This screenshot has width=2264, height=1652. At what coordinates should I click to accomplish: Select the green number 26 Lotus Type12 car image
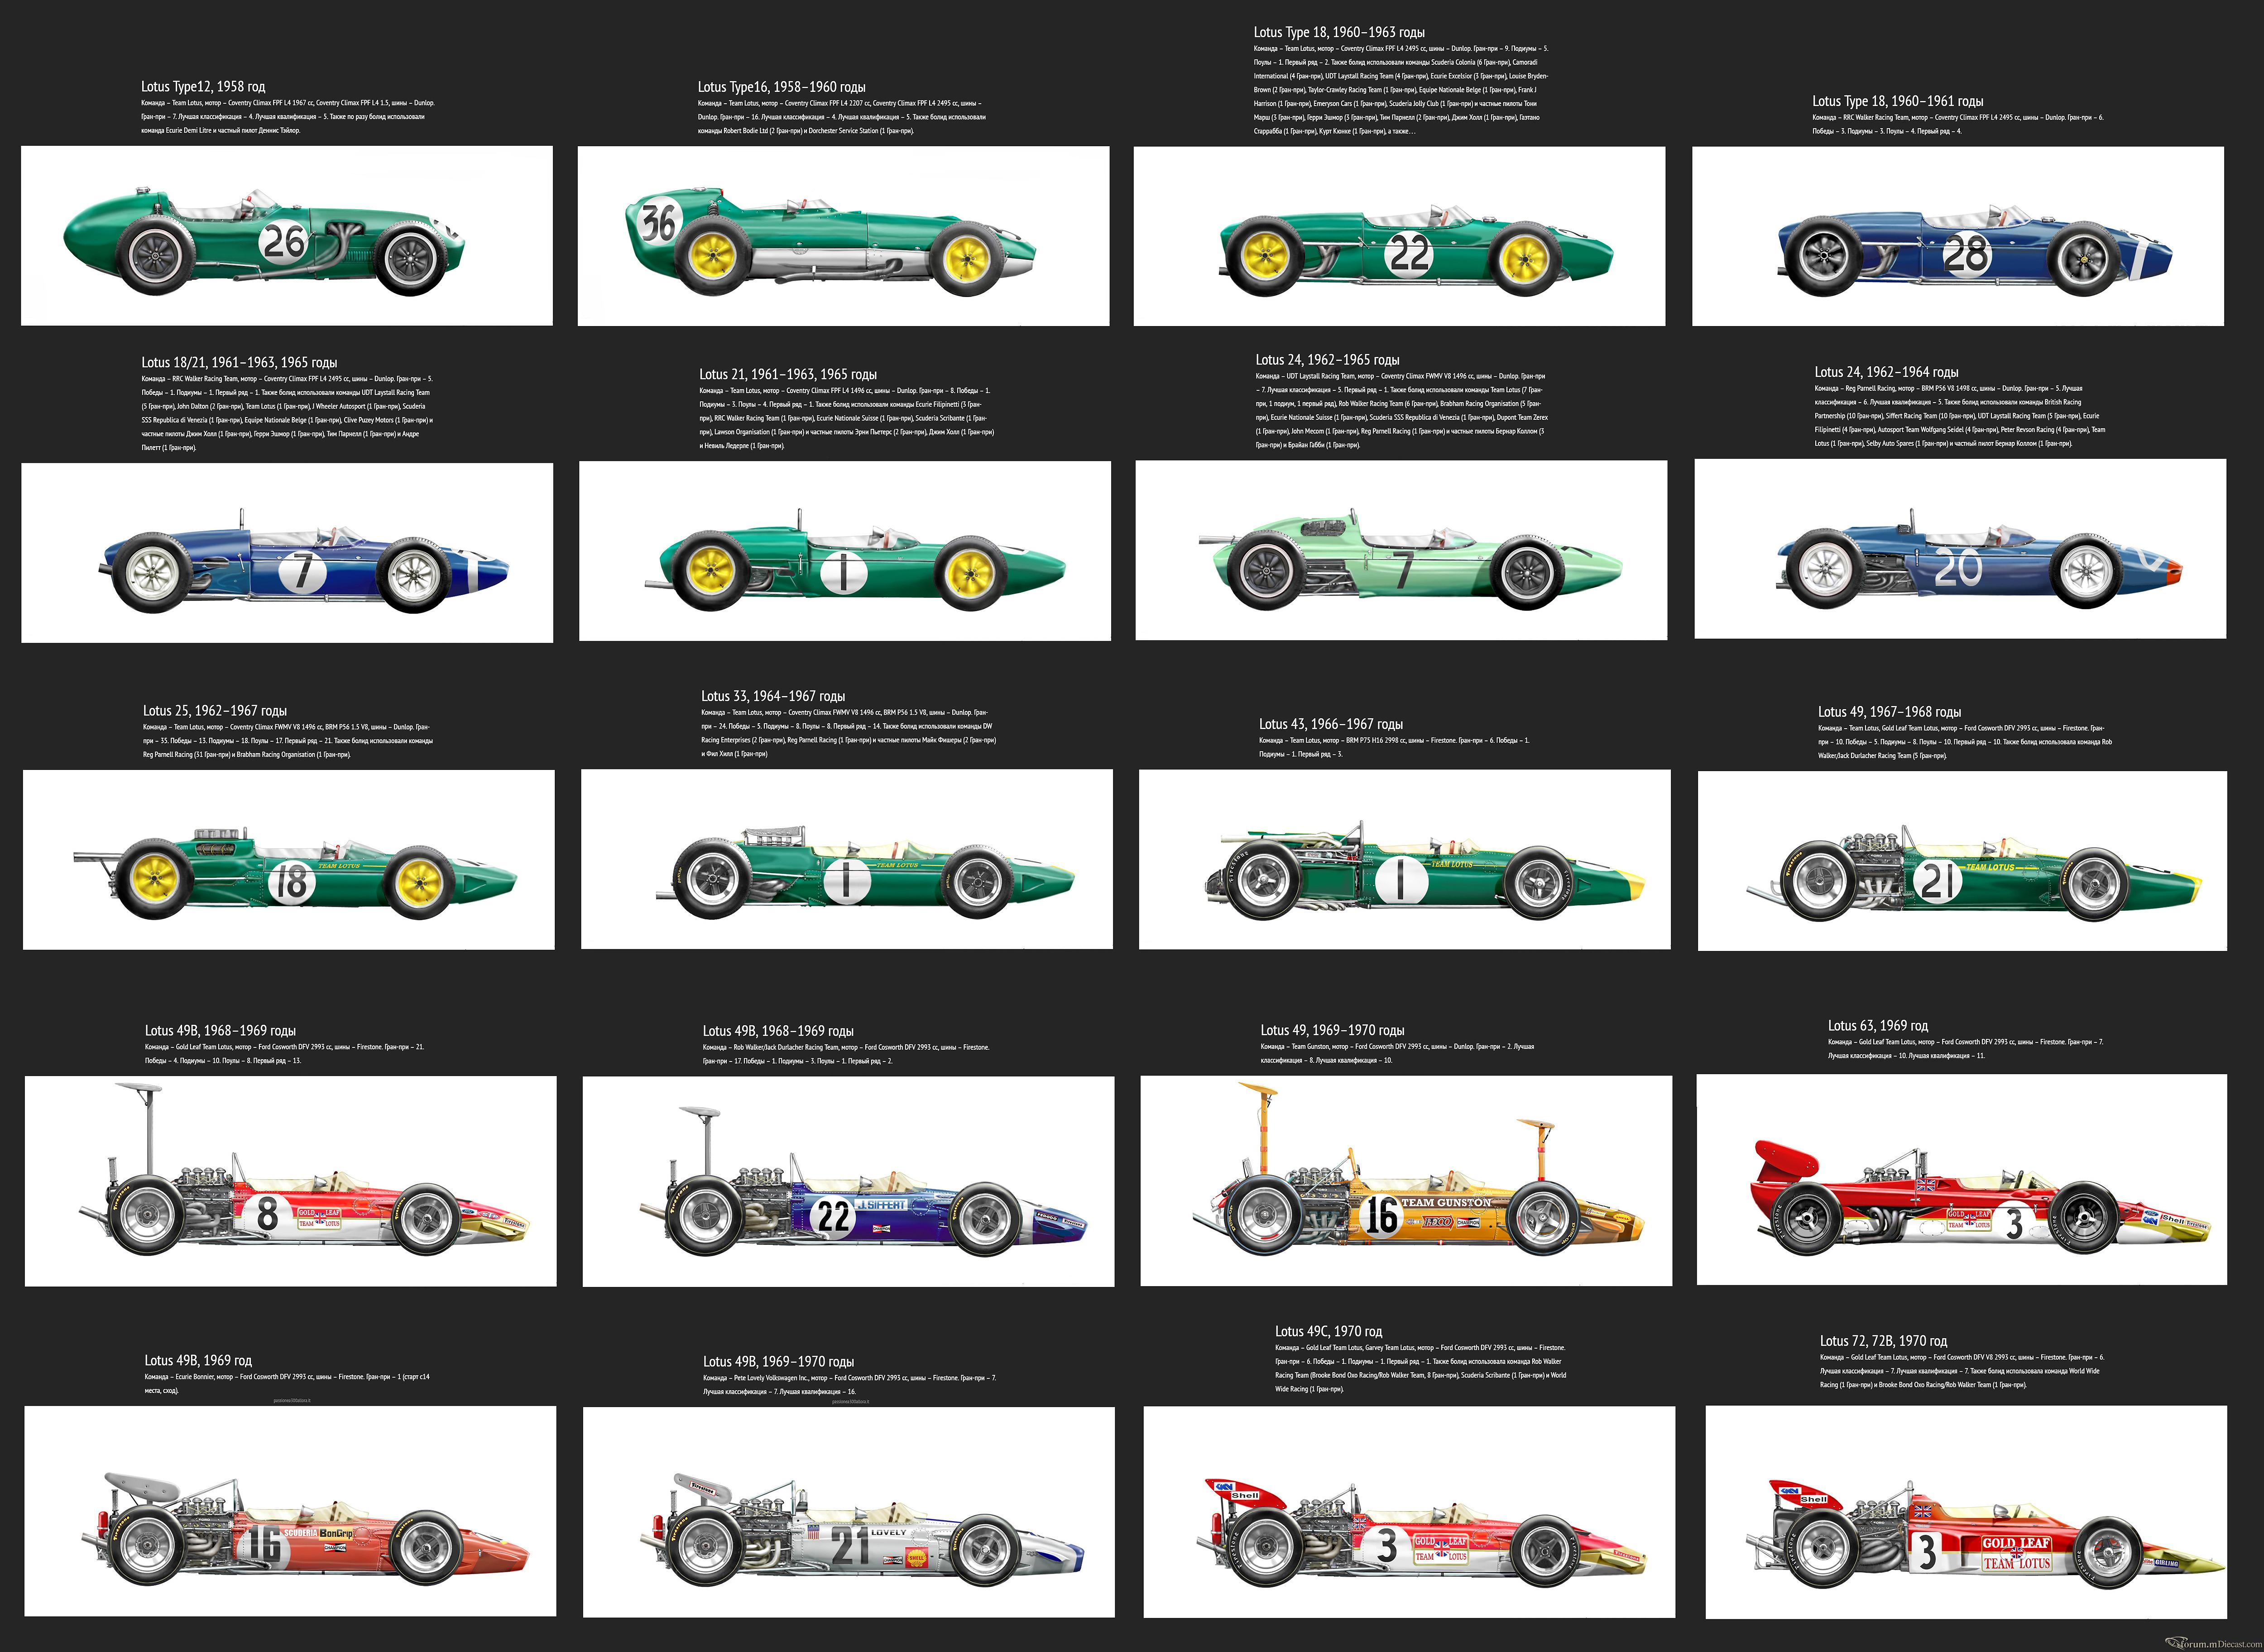tap(287, 236)
